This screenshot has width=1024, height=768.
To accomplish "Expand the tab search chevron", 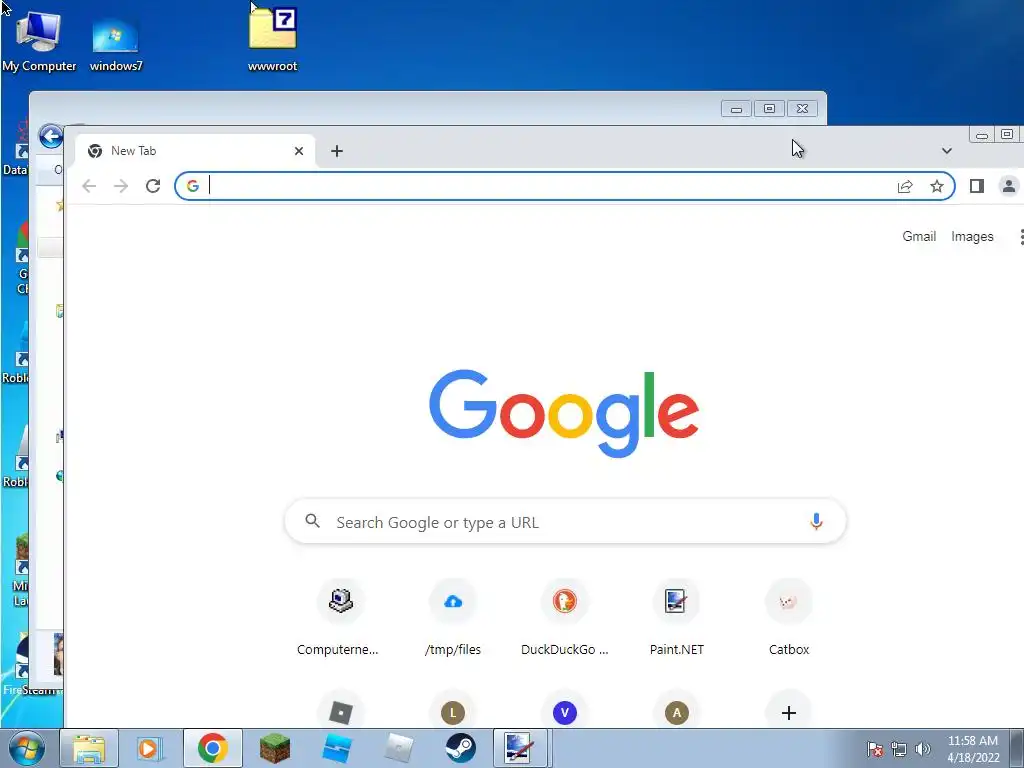I will pyautogui.click(x=946, y=151).
